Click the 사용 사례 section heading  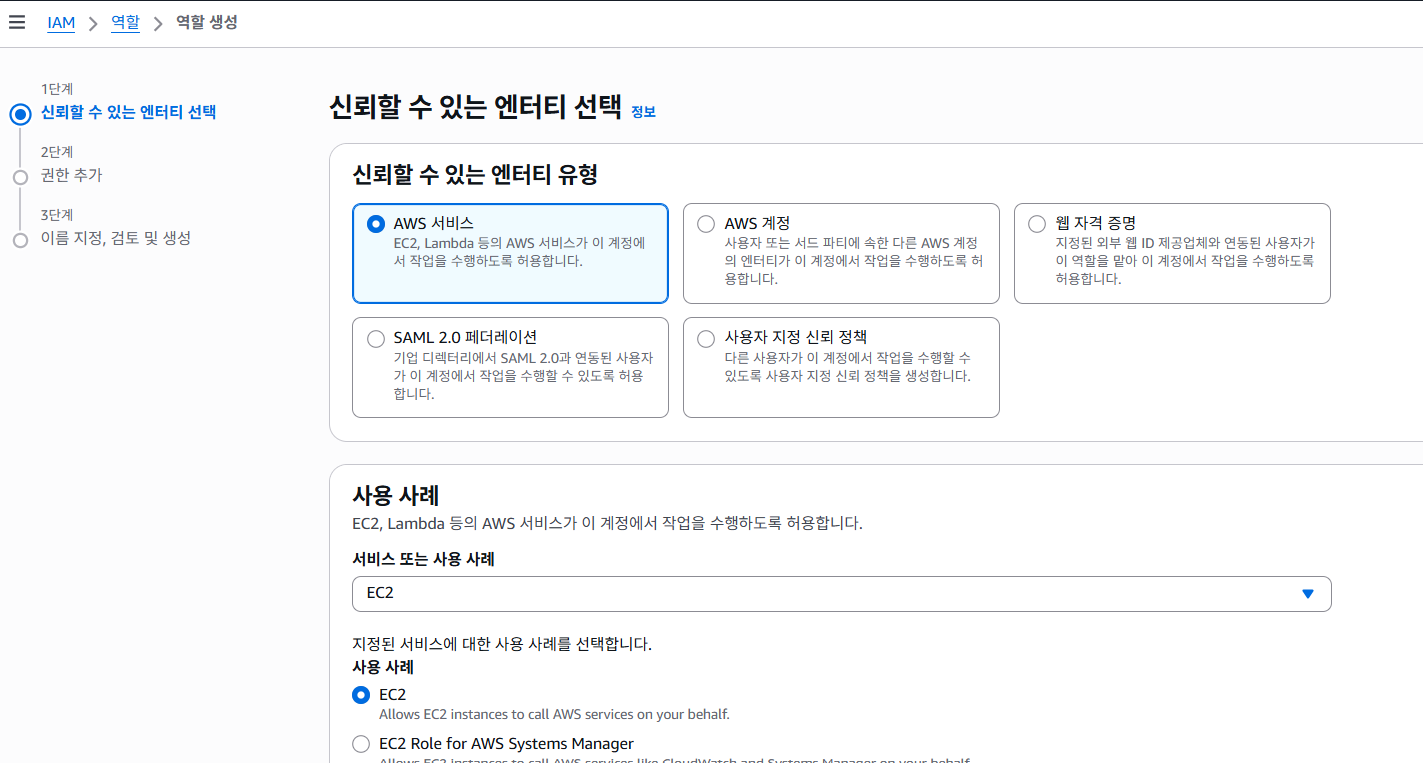click(396, 495)
